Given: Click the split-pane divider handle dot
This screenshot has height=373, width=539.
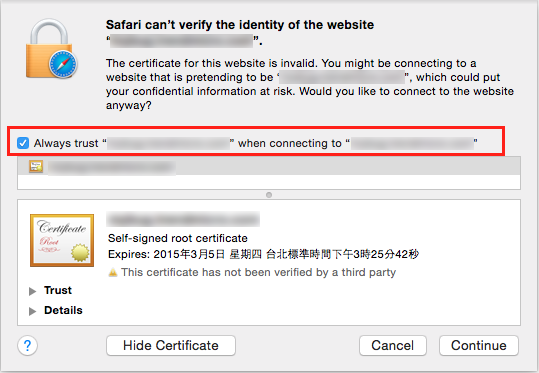Looking at the screenshot, I should [x=269, y=195].
